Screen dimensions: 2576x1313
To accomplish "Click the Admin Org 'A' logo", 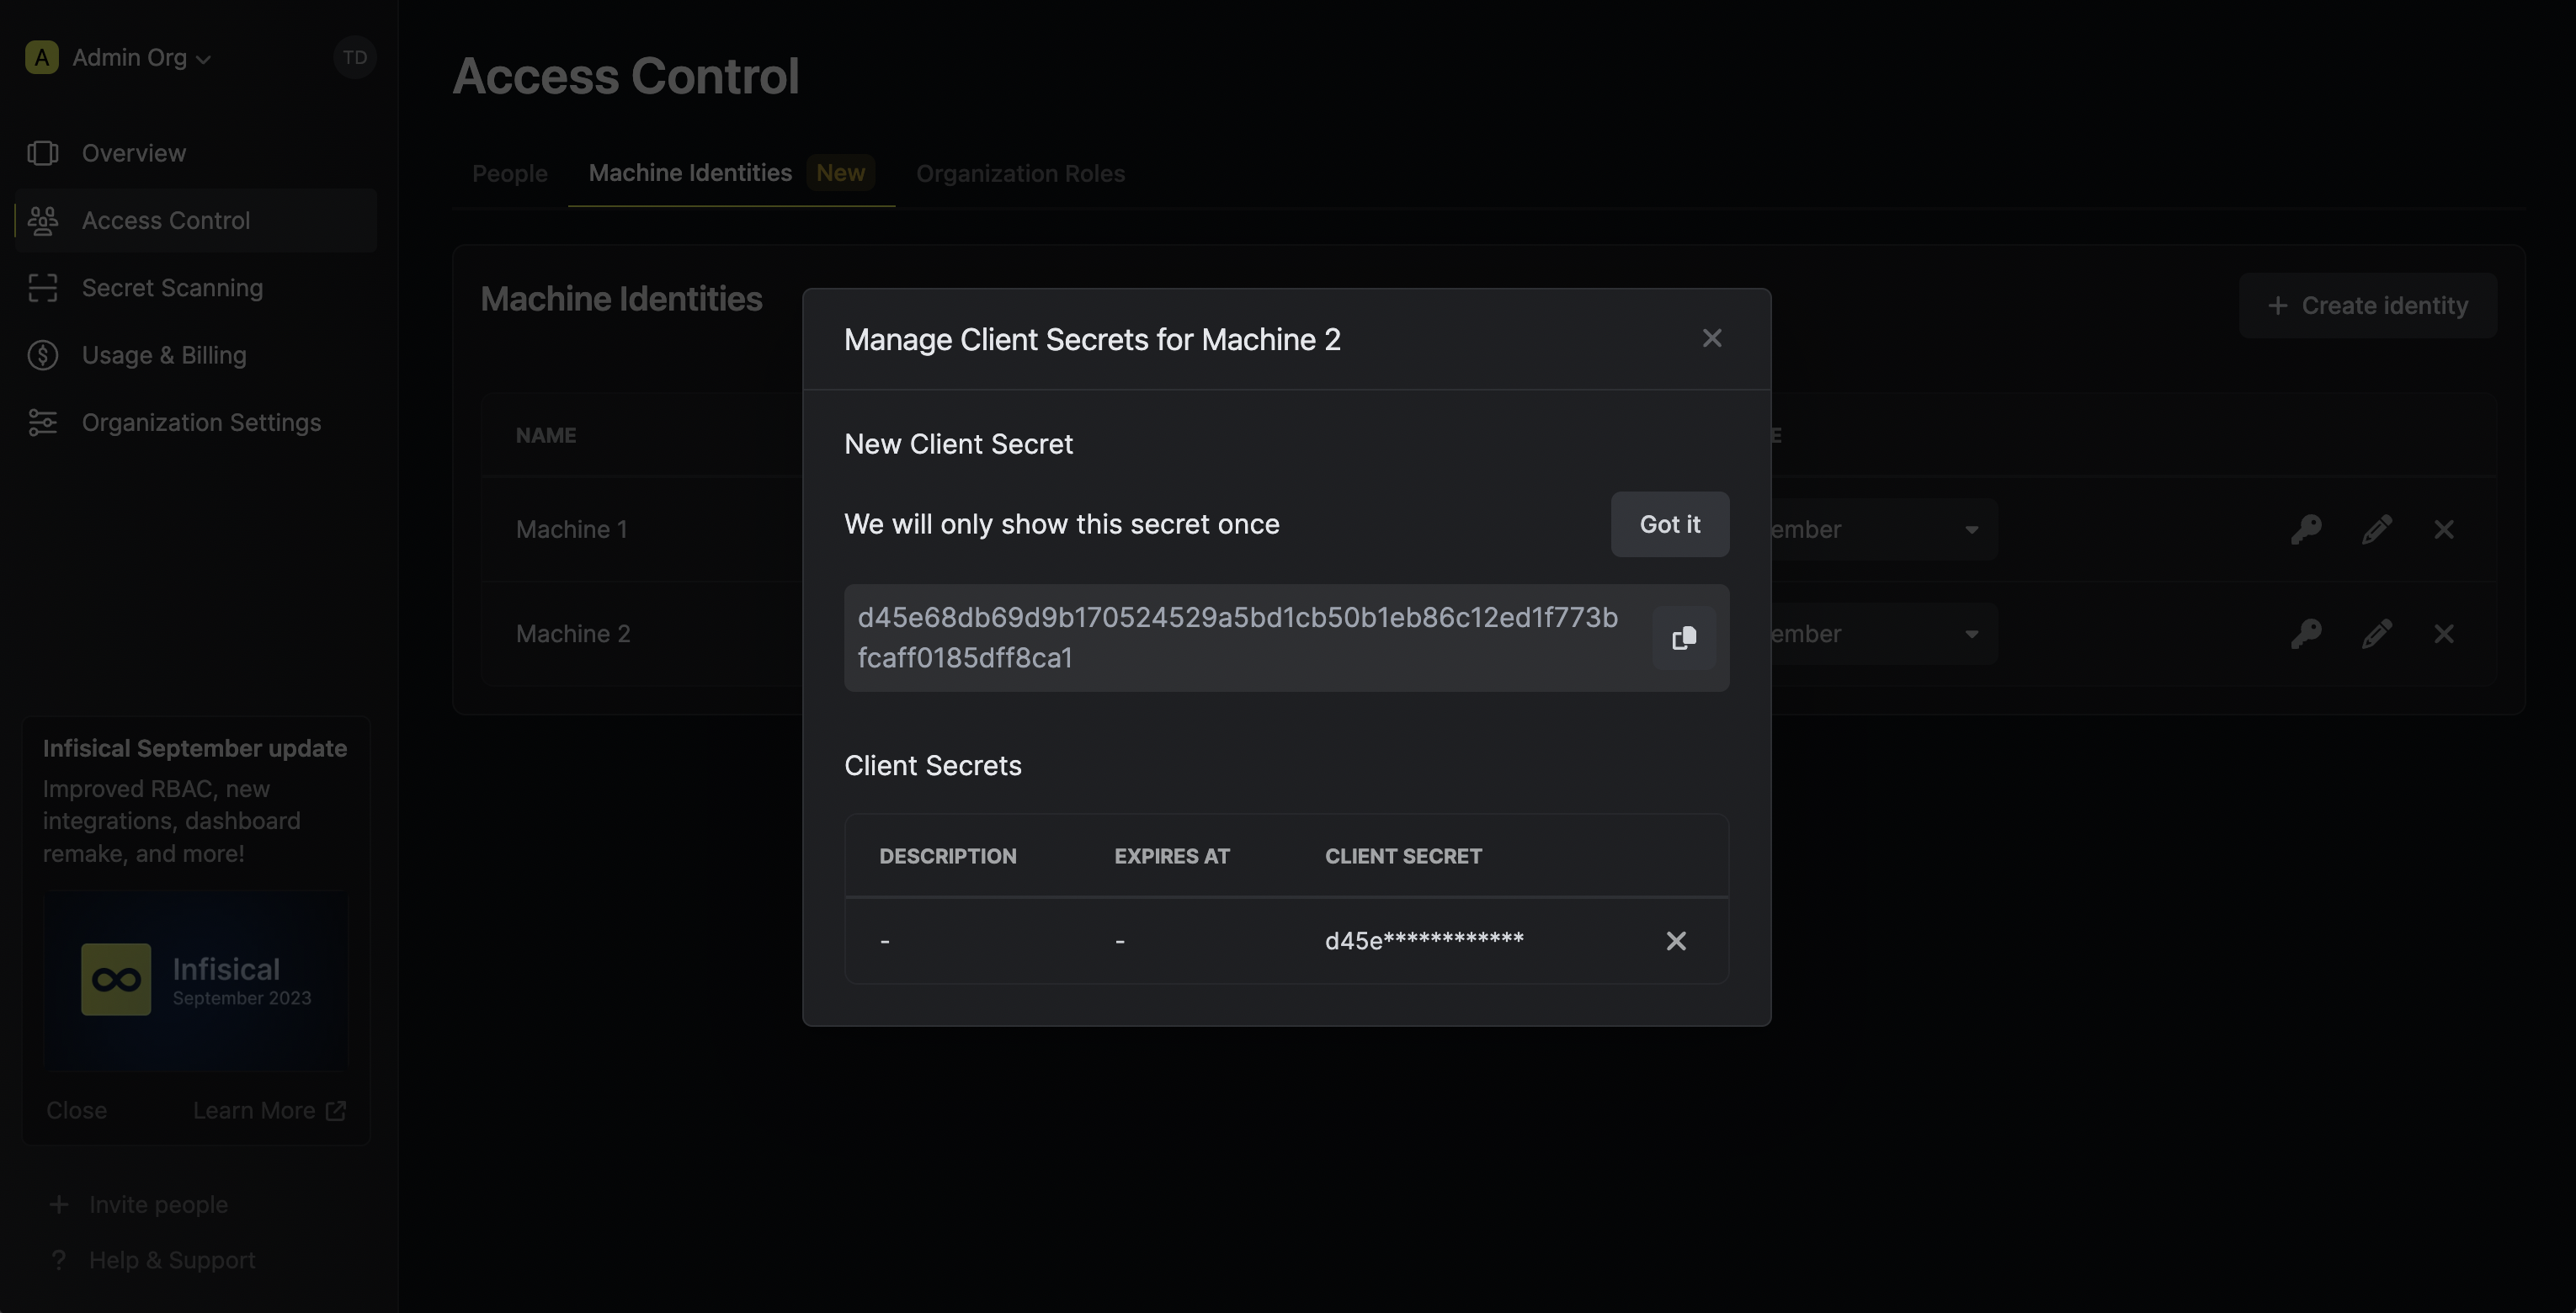I will (41, 57).
